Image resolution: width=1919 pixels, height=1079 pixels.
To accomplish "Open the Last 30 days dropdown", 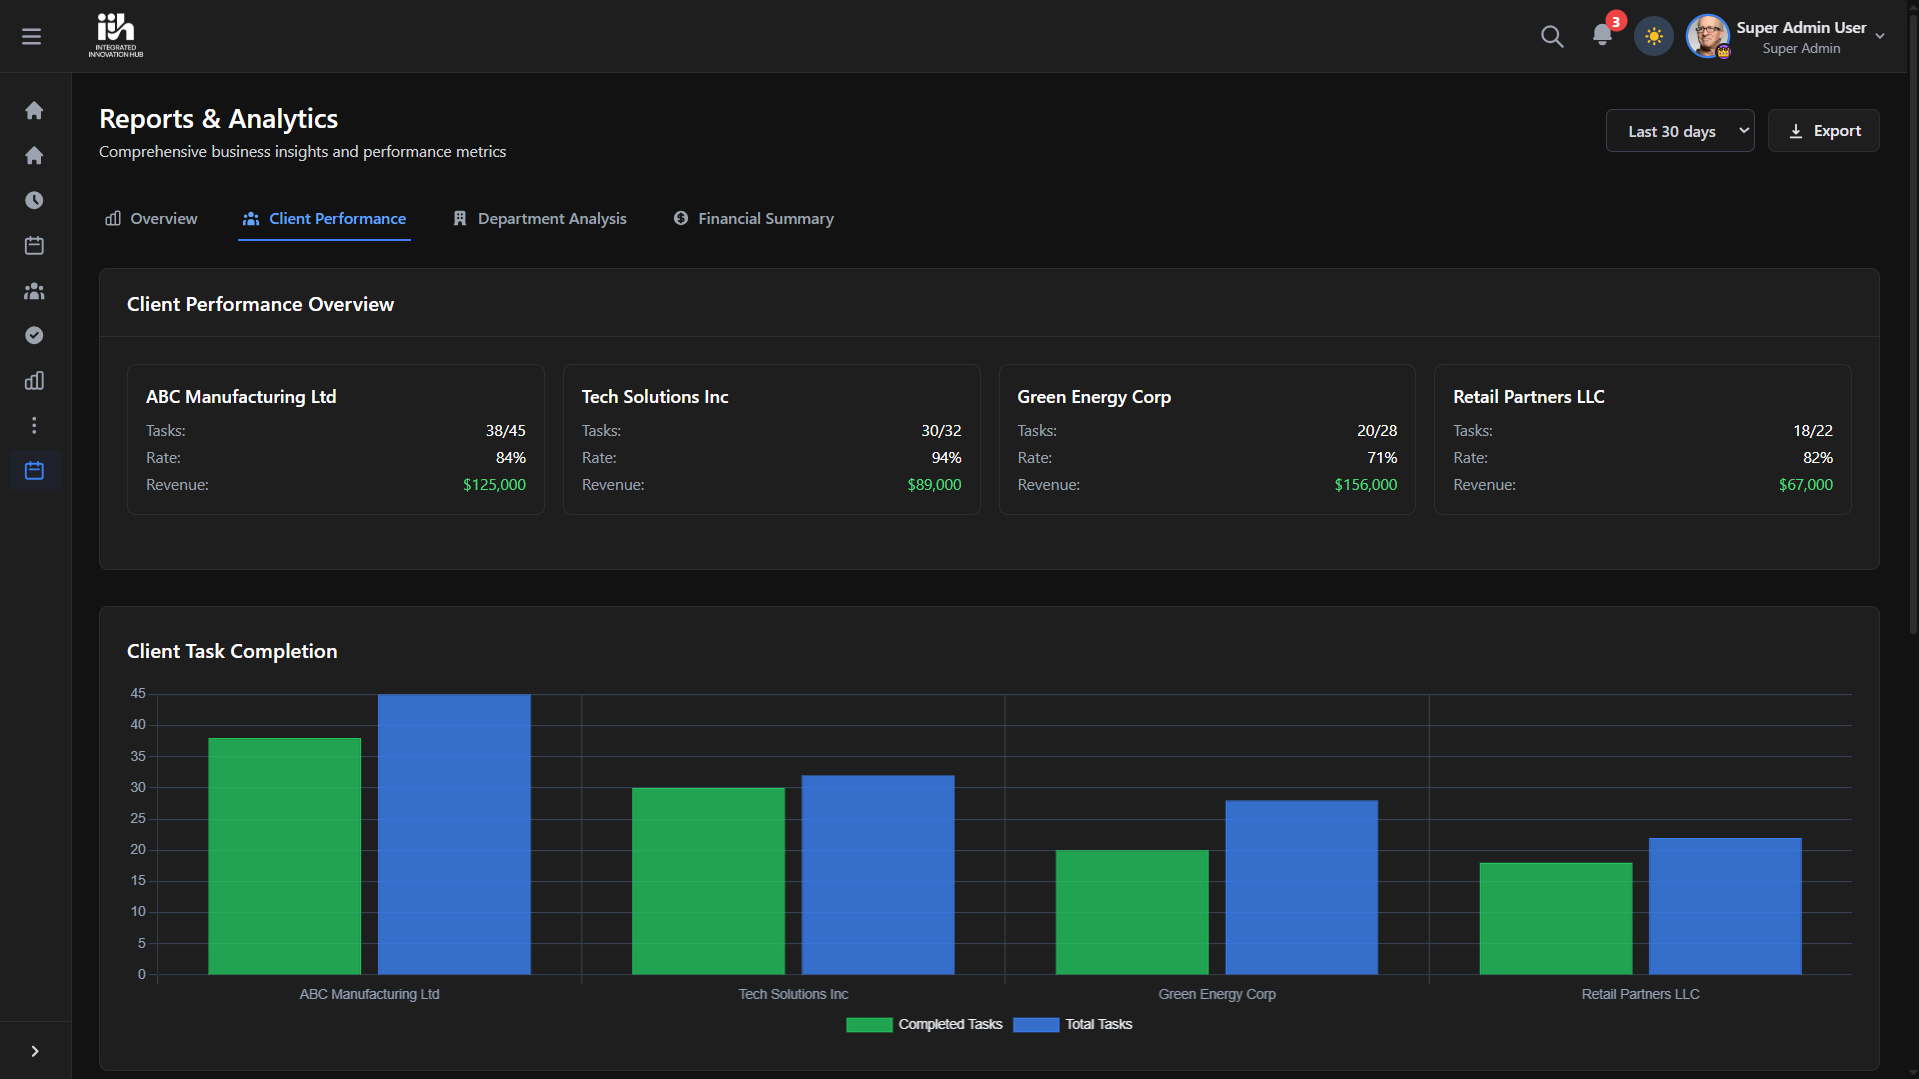I will tap(1679, 131).
